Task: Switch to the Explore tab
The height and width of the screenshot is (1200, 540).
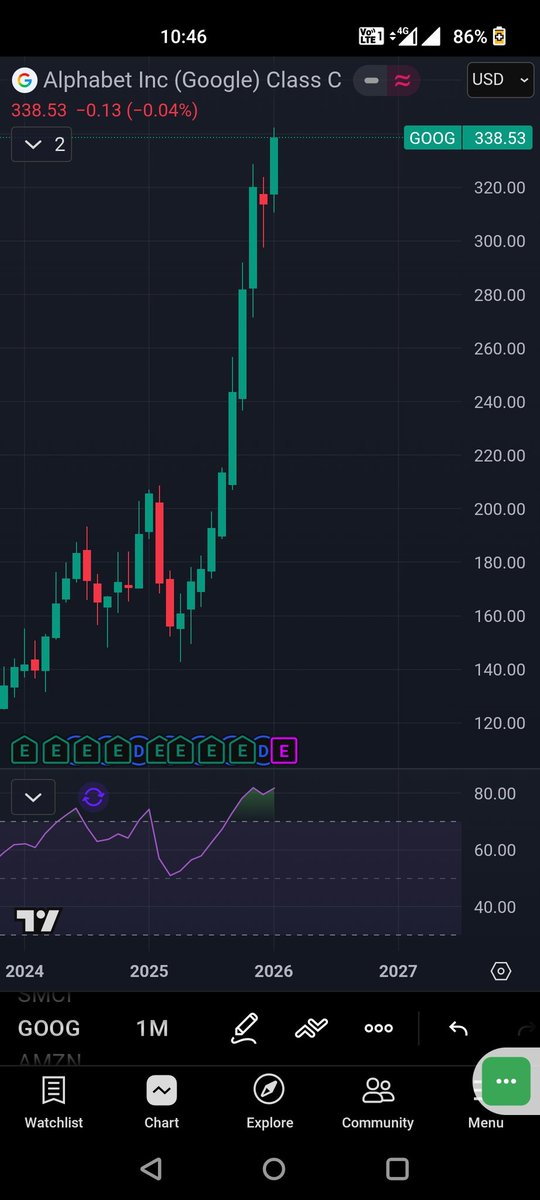Action: tap(270, 1102)
